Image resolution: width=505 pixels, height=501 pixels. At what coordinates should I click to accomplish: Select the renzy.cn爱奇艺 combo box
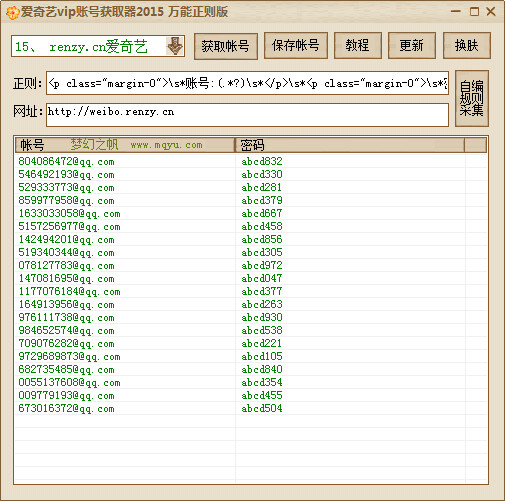(98, 46)
